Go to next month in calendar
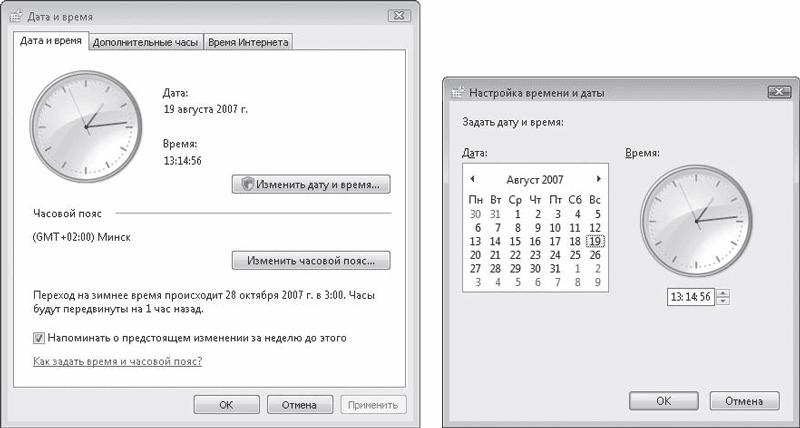This screenshot has height=428, width=800. pos(599,179)
